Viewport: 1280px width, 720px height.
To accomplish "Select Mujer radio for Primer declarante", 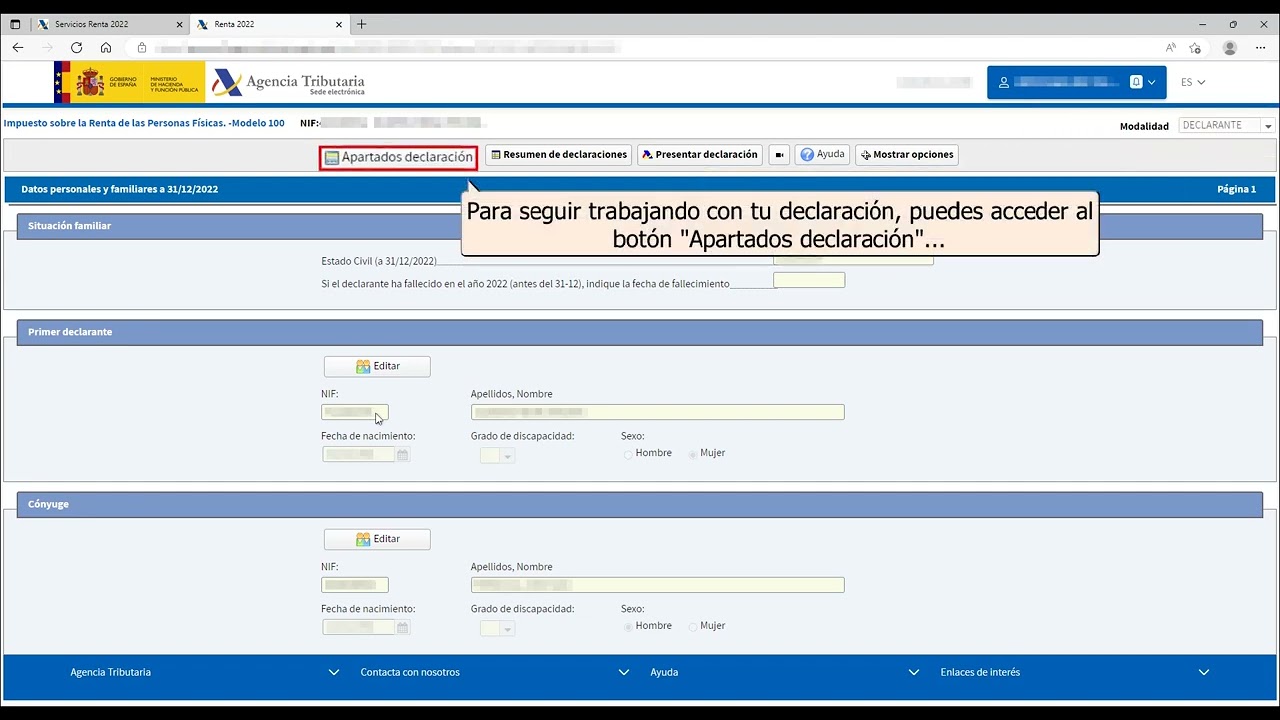I will [x=693, y=454].
